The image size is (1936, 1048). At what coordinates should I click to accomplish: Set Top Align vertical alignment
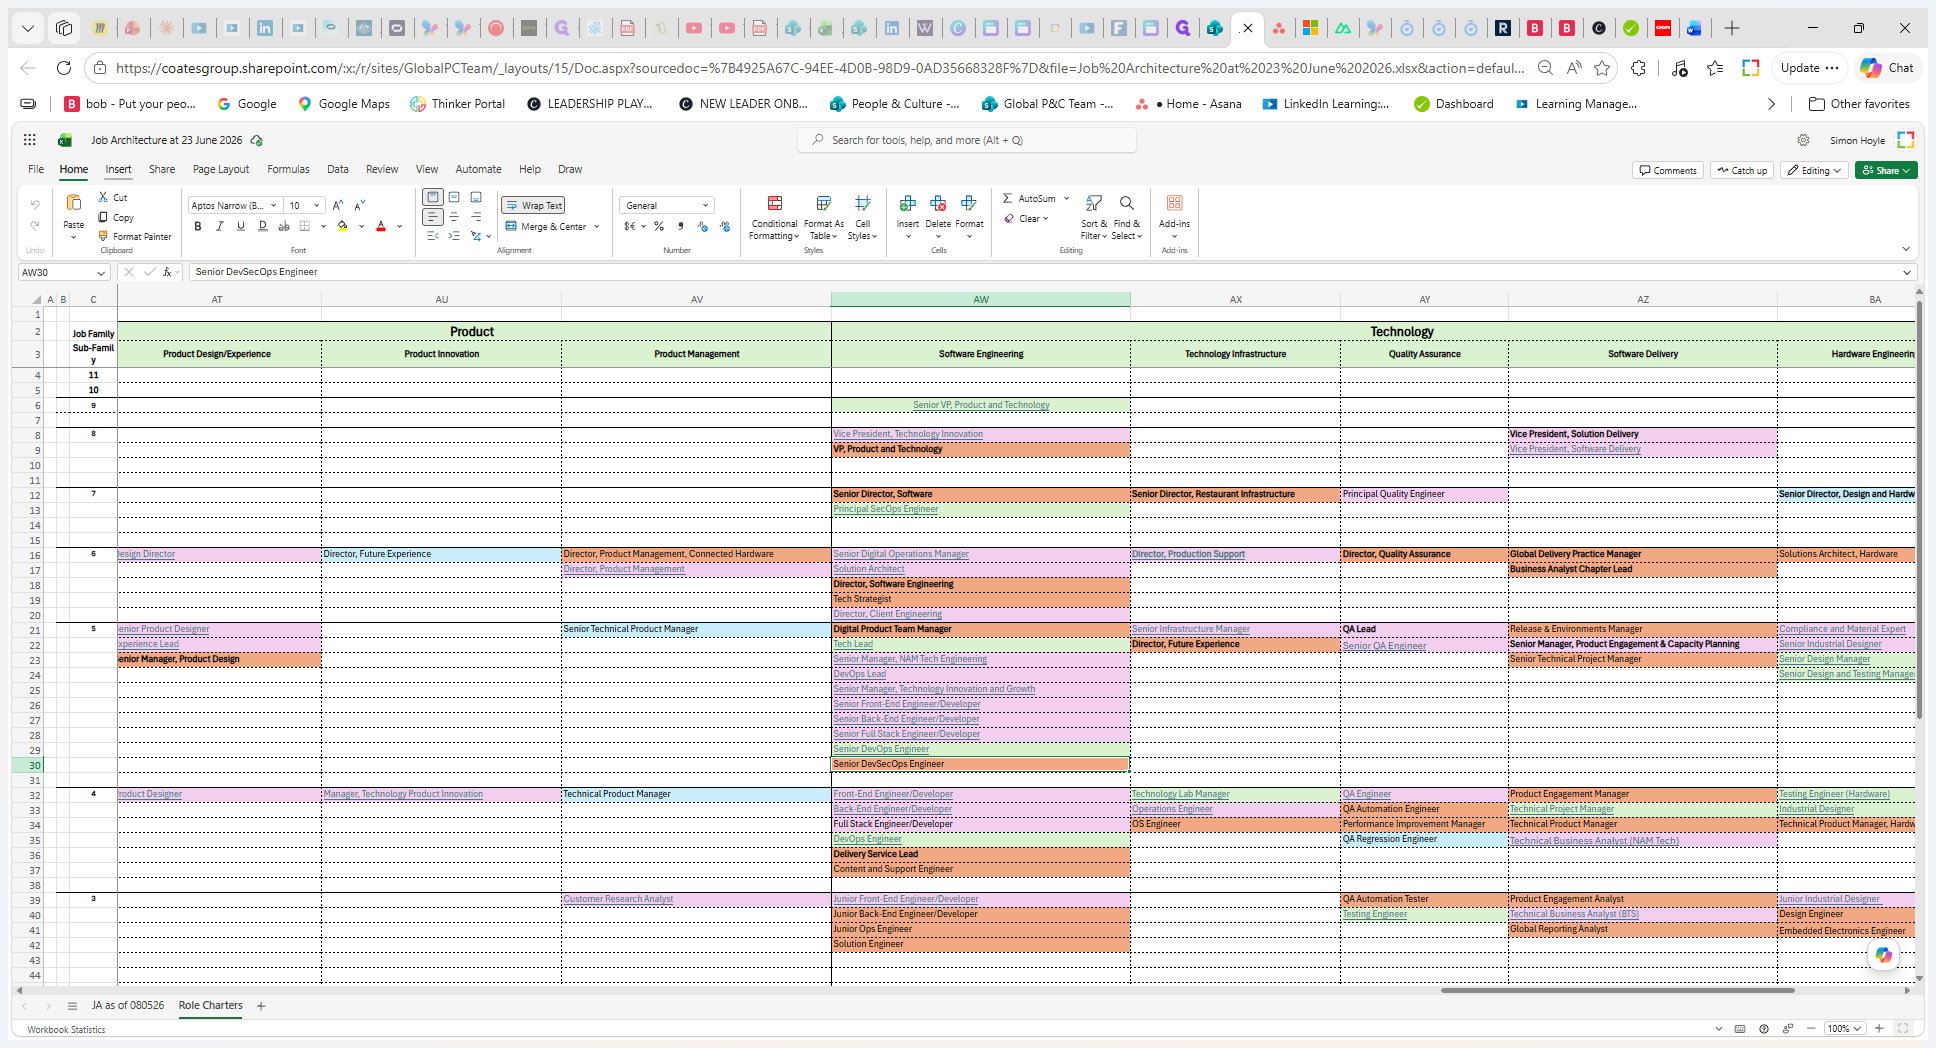pos(432,197)
